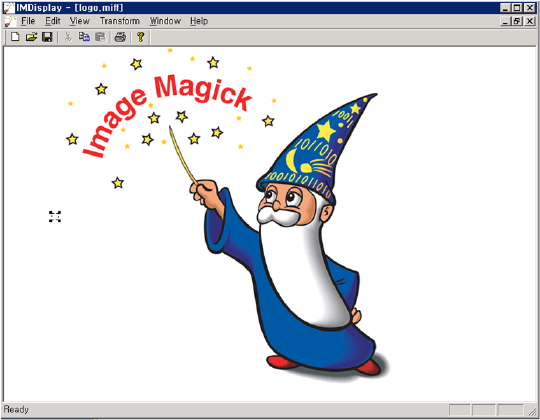Click the Copy toolbar icon
540x420 pixels.
pyautogui.click(x=84, y=36)
